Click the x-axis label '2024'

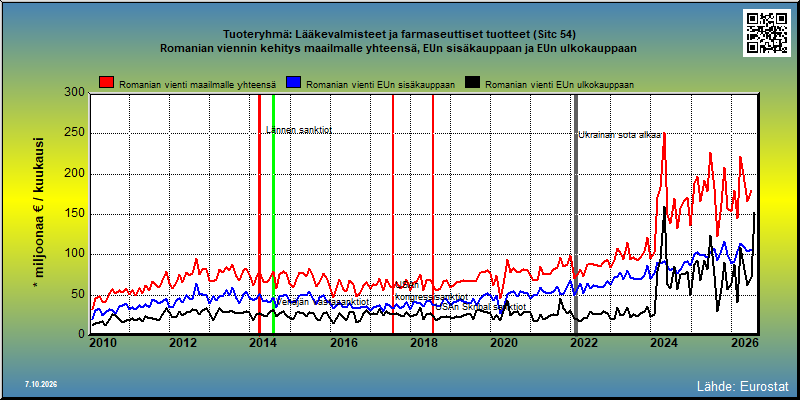click(x=665, y=343)
